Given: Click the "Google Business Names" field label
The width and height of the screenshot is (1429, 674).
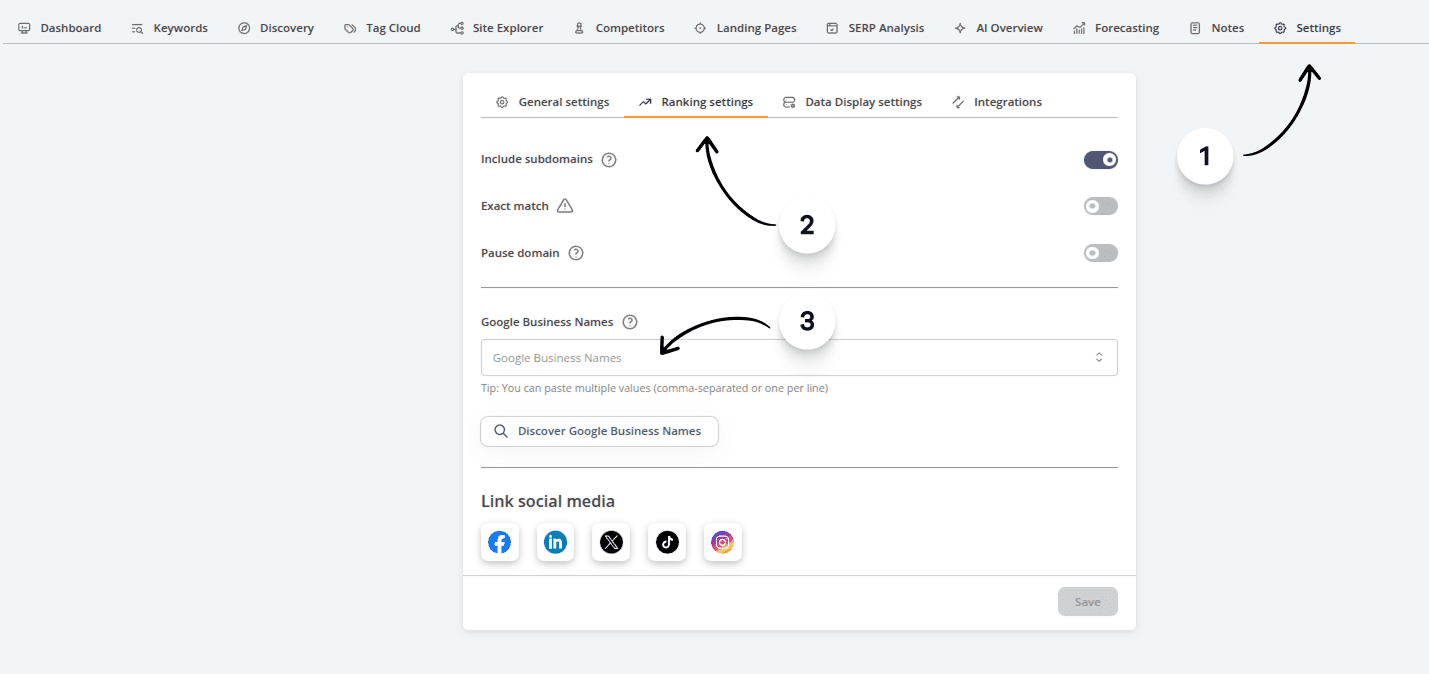Looking at the screenshot, I should point(547,322).
